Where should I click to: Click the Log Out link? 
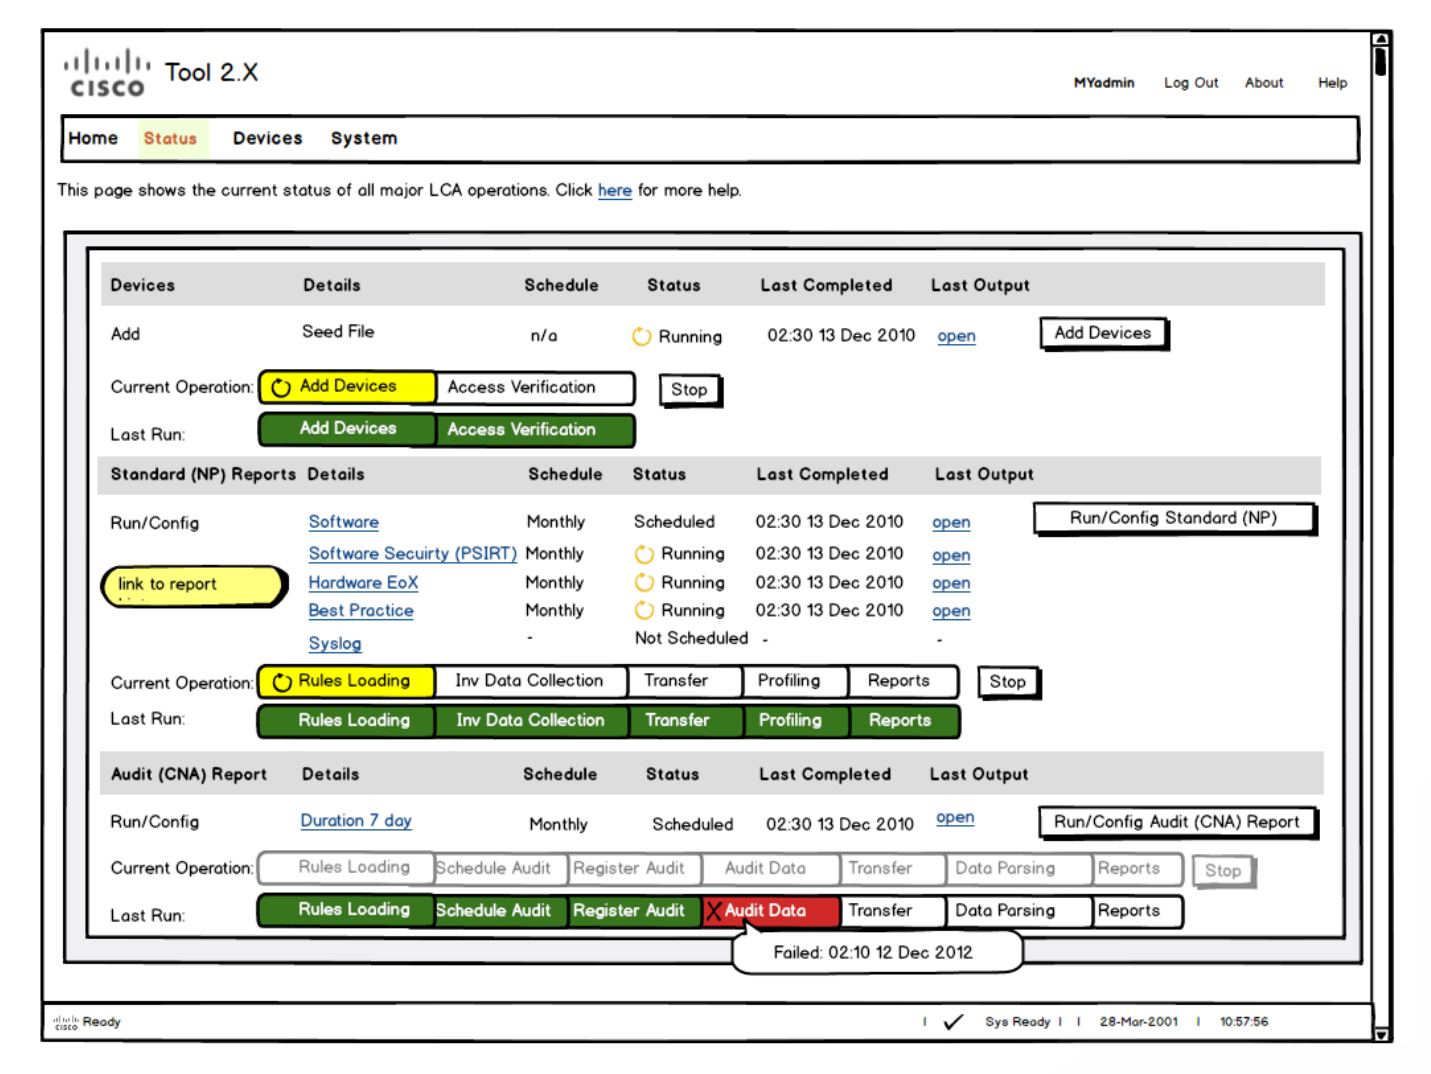pos(1191,83)
